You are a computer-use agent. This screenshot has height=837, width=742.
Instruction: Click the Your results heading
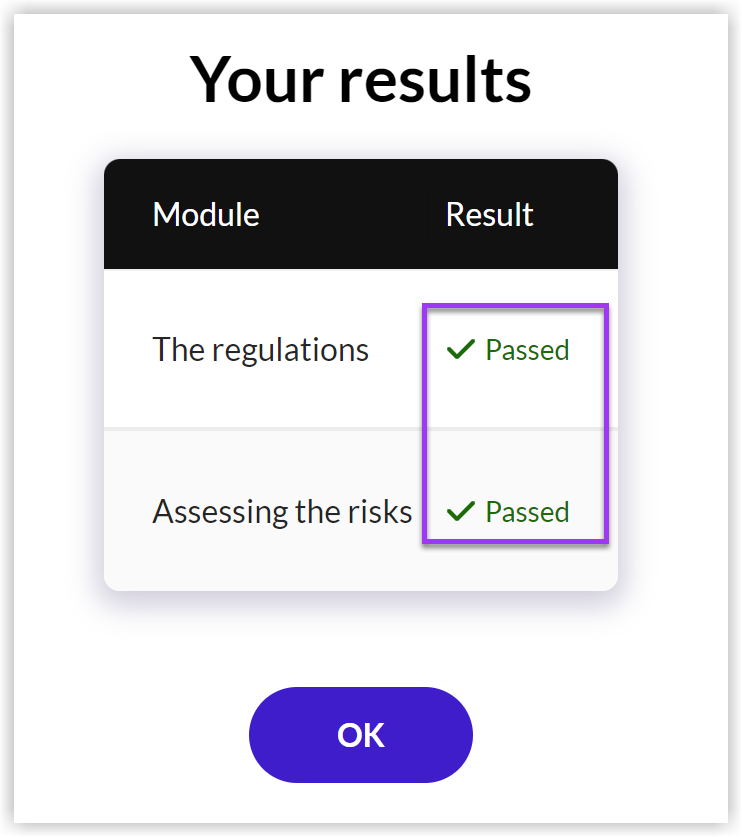click(361, 79)
